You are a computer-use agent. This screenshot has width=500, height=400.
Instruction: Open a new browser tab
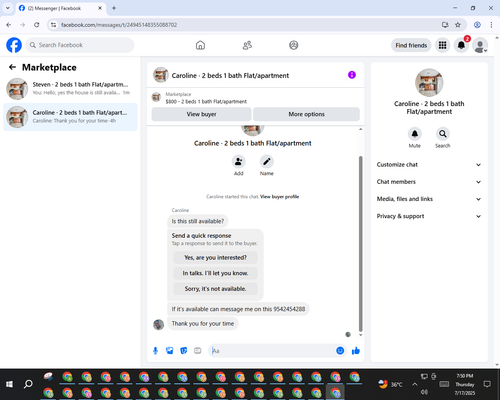pos(114,8)
